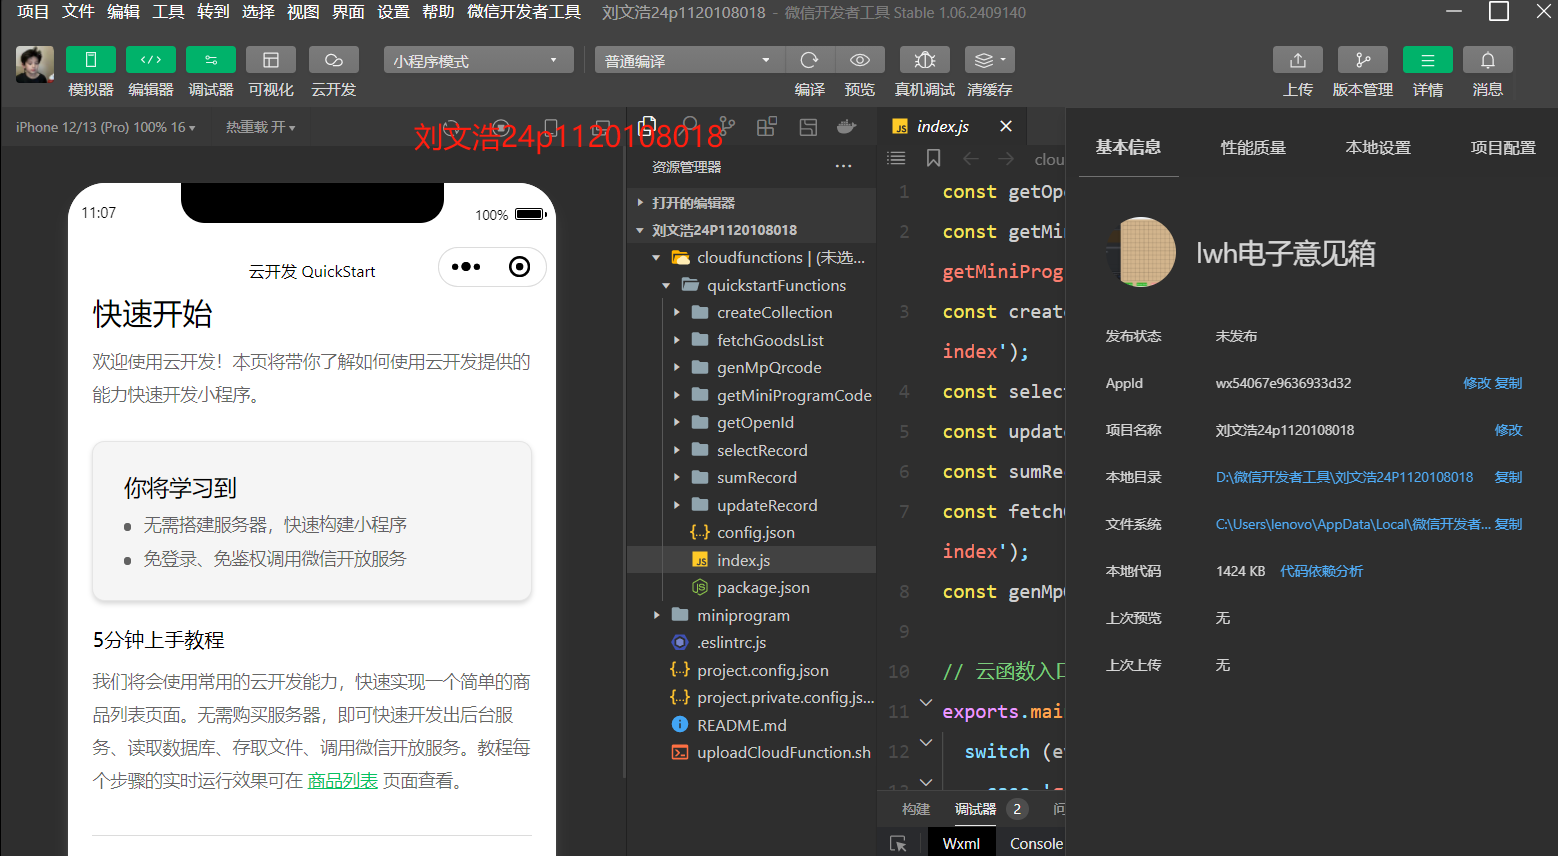Navigate back with editor left arrow
Viewport: 1558px width, 856px height.
970,158
